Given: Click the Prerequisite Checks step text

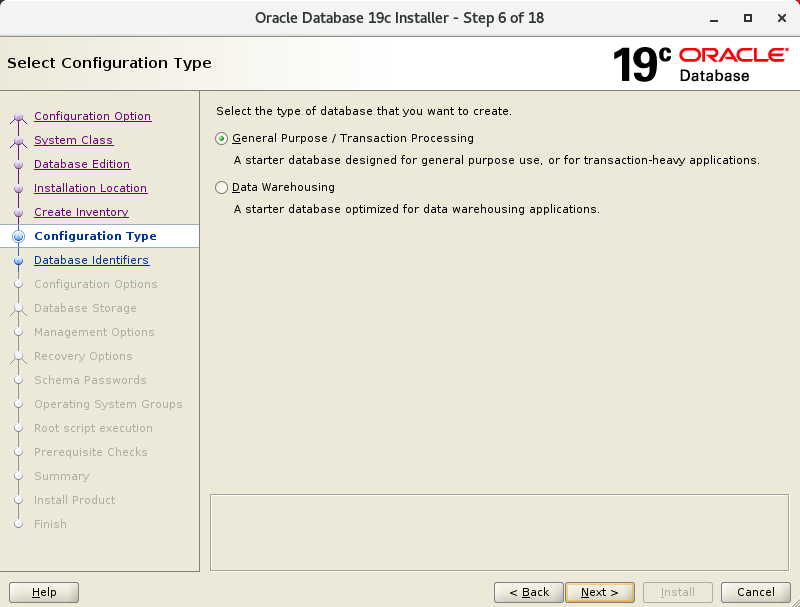Looking at the screenshot, I should coord(91,452).
